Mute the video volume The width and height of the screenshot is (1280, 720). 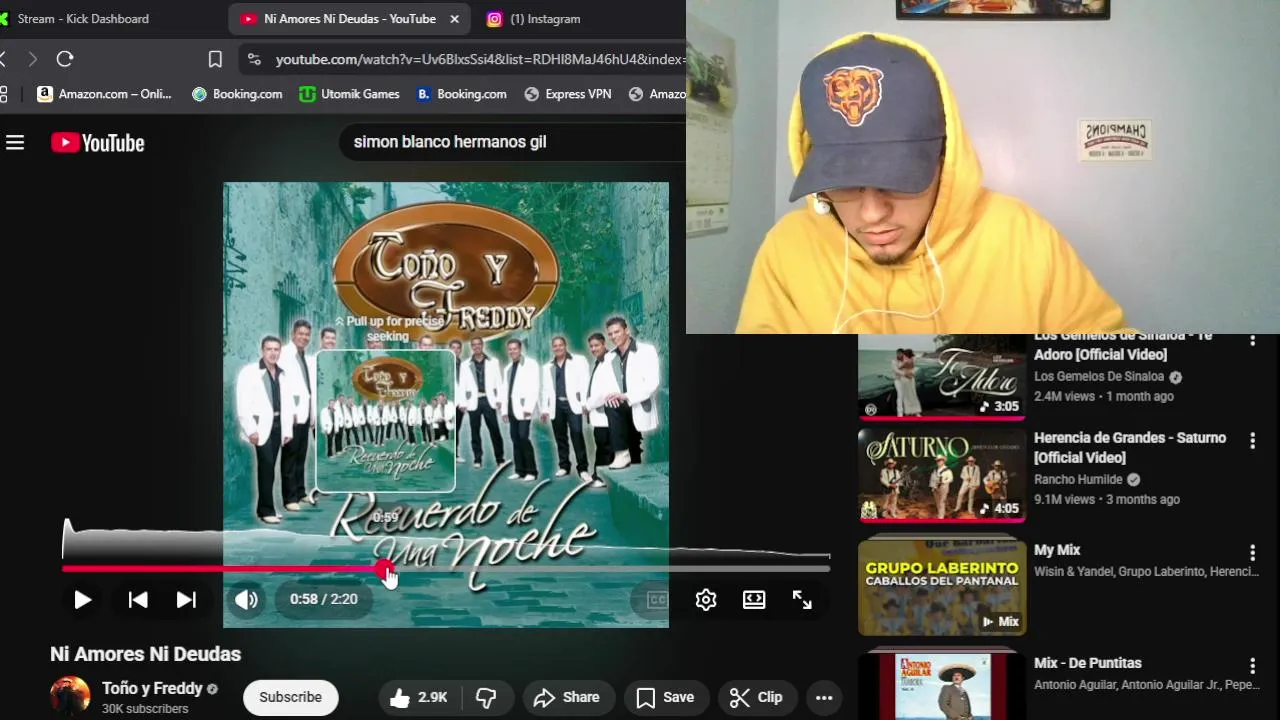pos(246,599)
